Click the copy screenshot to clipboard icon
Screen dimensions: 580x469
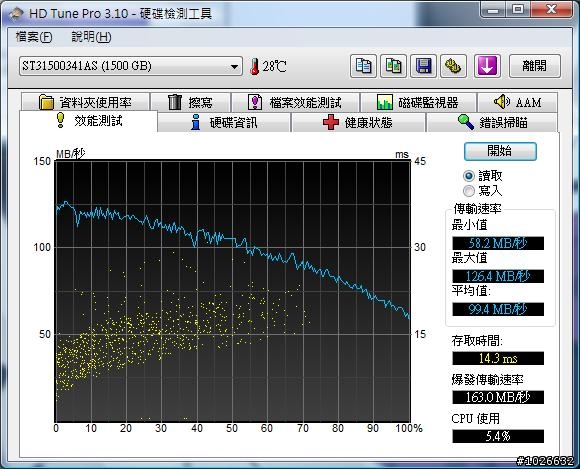[394, 66]
